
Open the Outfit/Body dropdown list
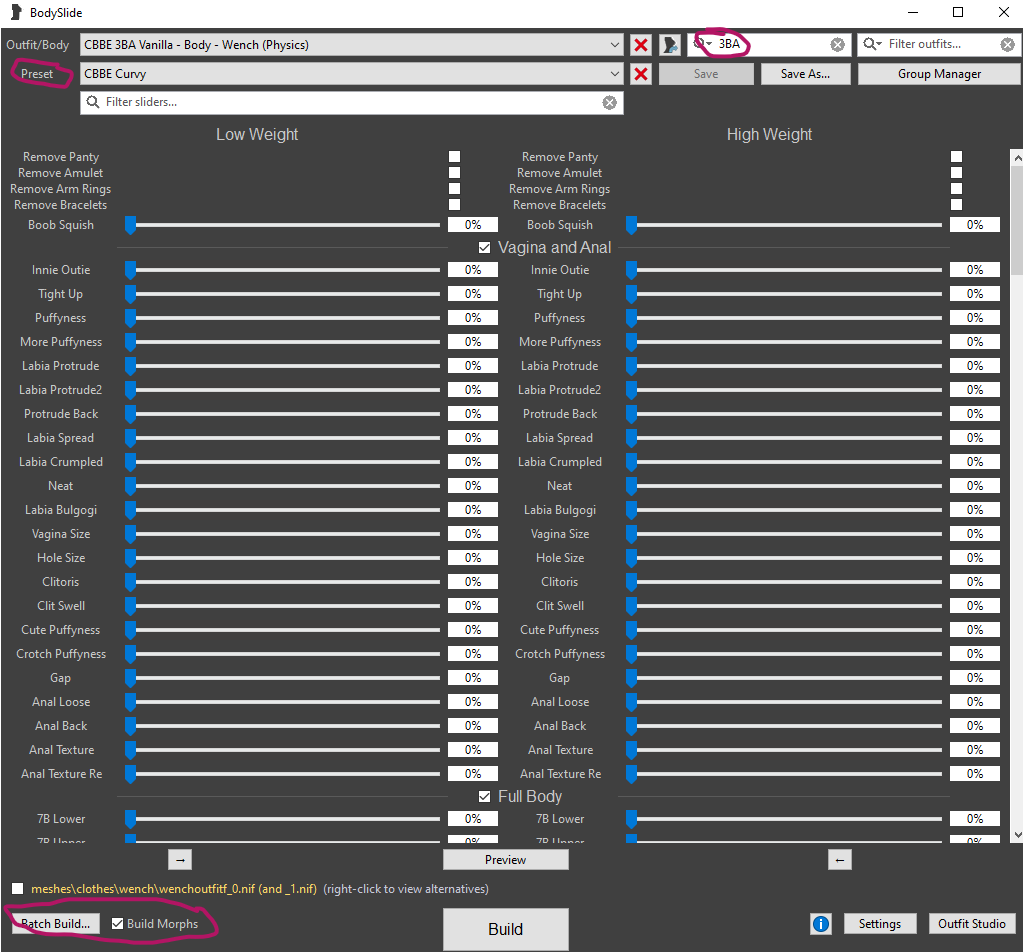click(352, 44)
